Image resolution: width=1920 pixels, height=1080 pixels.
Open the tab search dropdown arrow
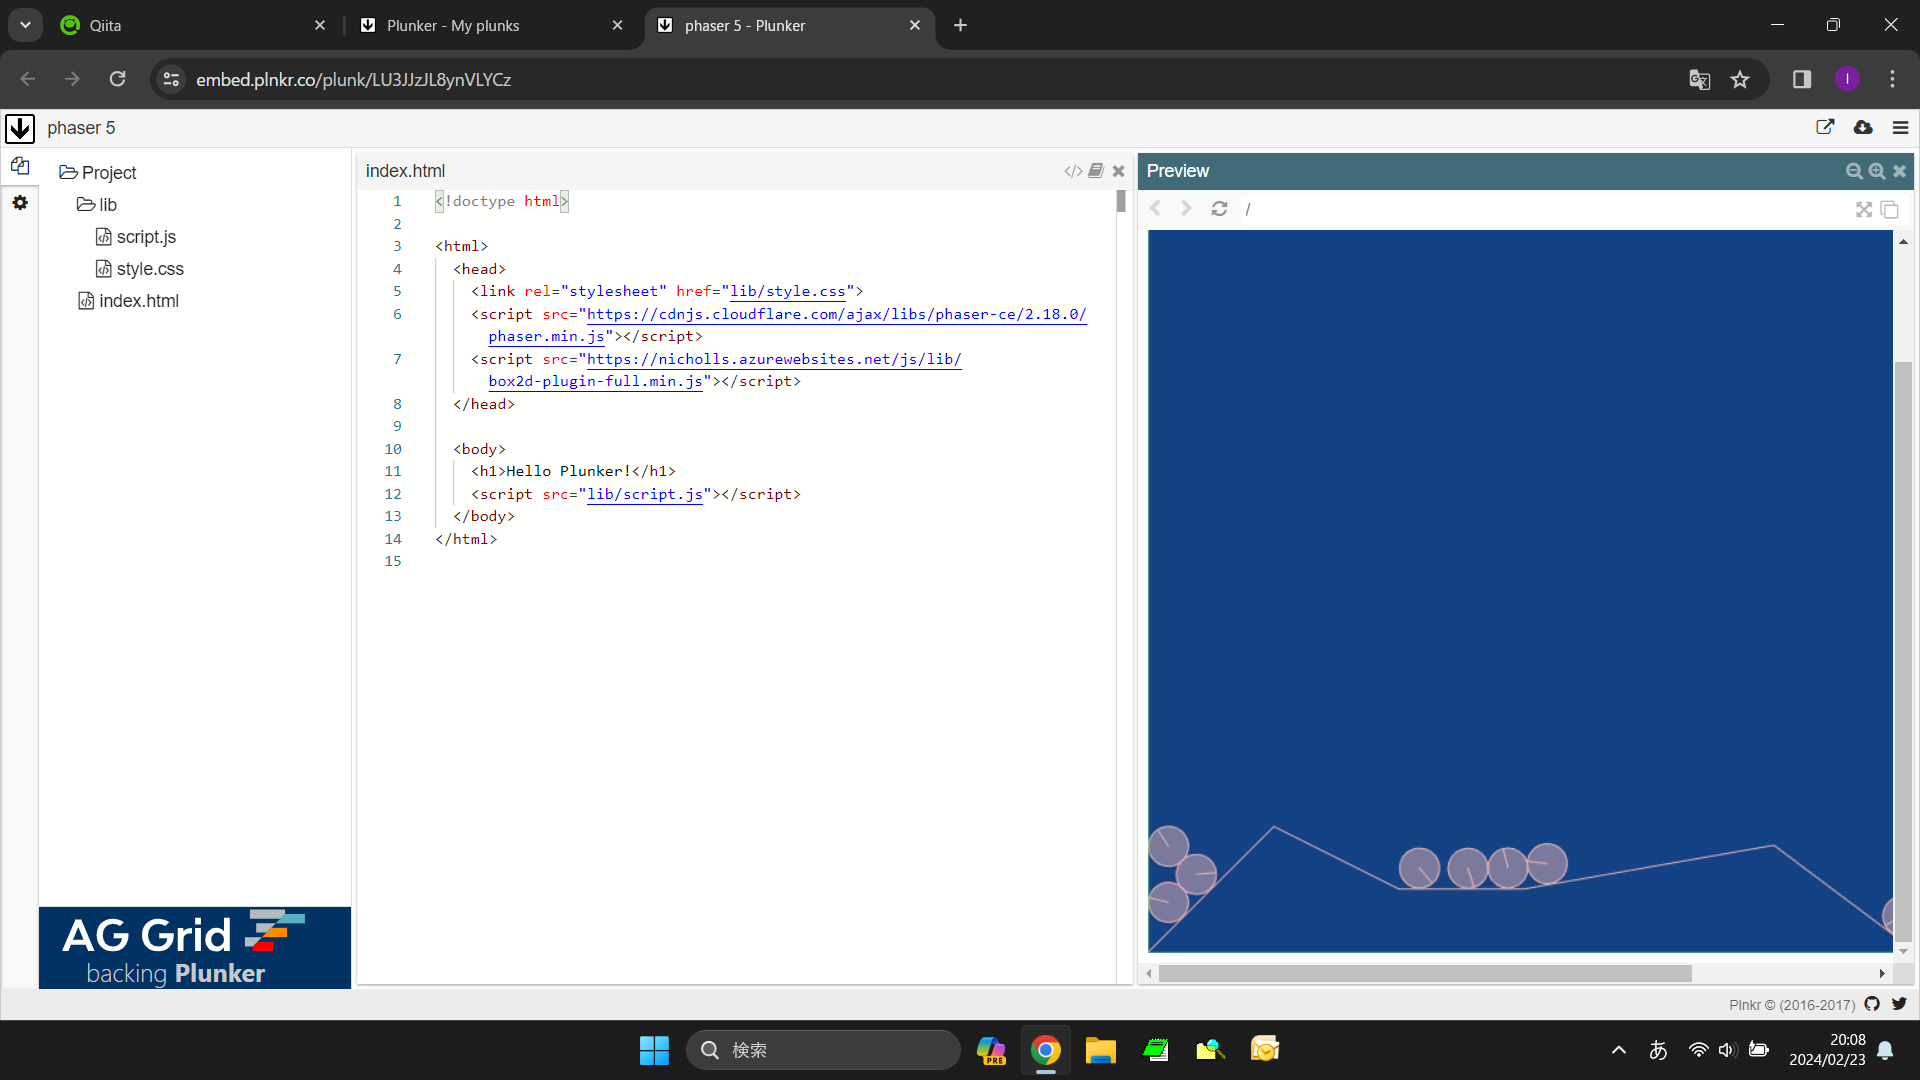pos(25,25)
